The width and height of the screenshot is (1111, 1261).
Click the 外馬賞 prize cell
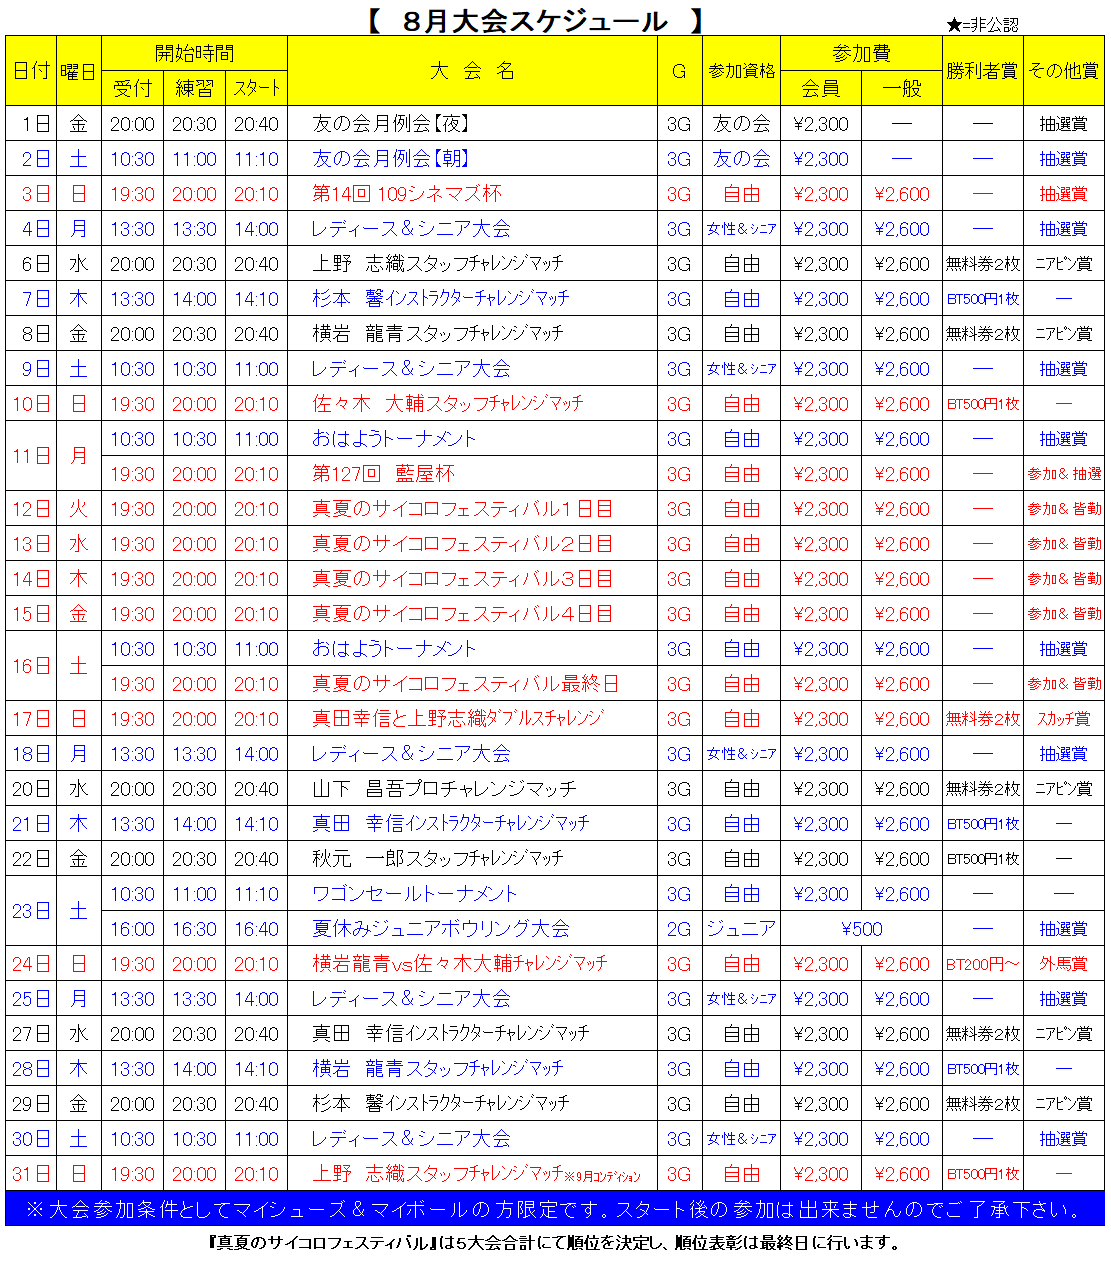coord(1064,964)
